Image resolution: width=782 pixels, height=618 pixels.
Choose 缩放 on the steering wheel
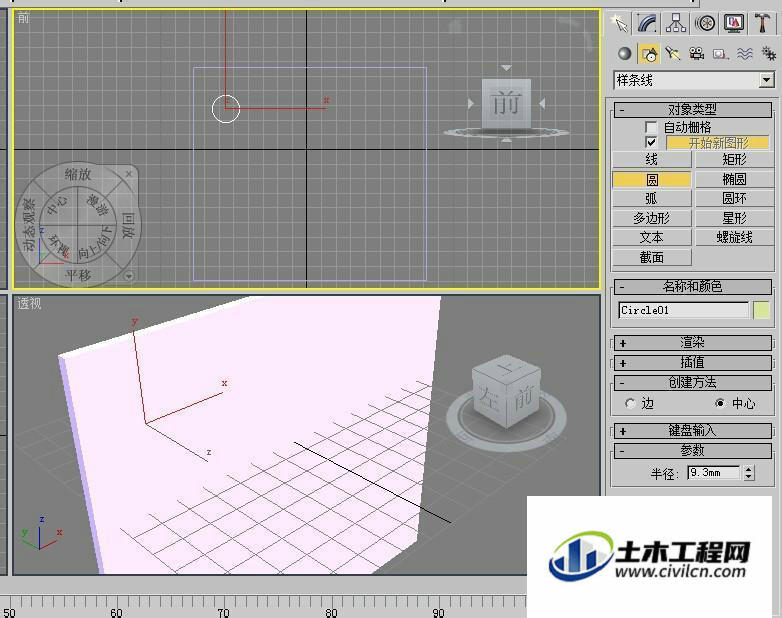click(78, 174)
